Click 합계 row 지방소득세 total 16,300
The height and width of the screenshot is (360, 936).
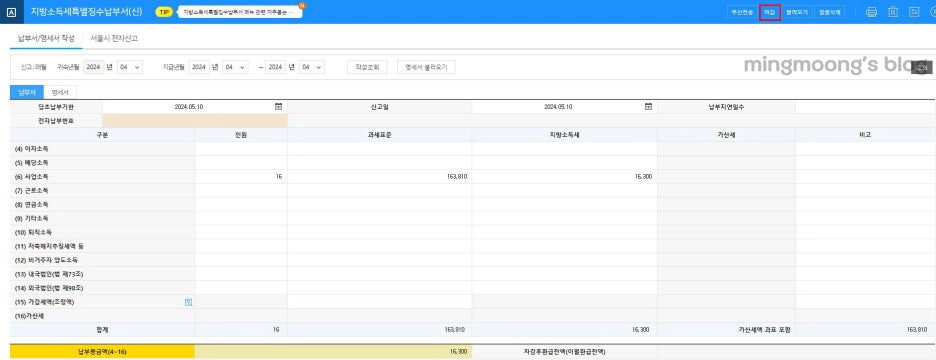pyautogui.click(x=564, y=330)
